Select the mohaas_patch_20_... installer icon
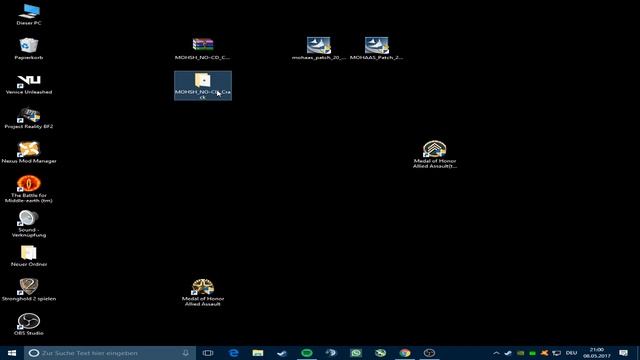 [x=319, y=48]
